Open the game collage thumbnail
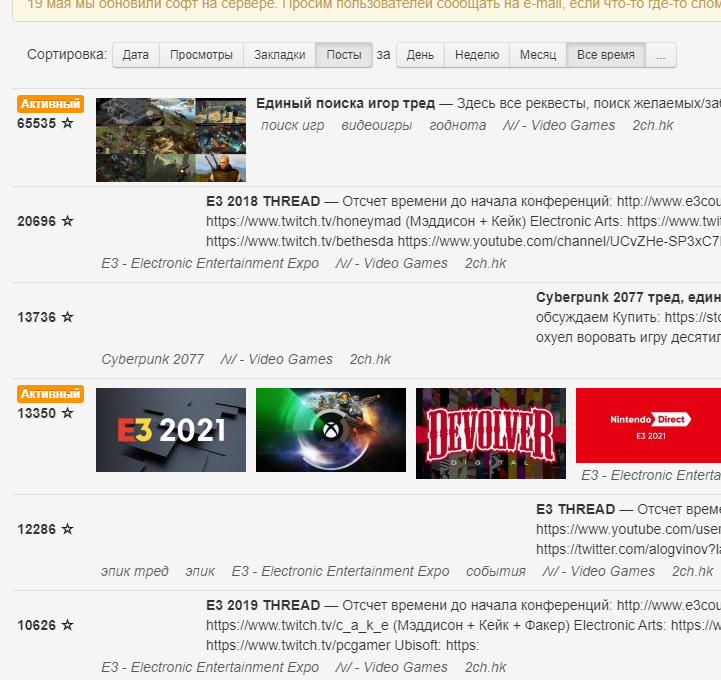 [x=171, y=140]
